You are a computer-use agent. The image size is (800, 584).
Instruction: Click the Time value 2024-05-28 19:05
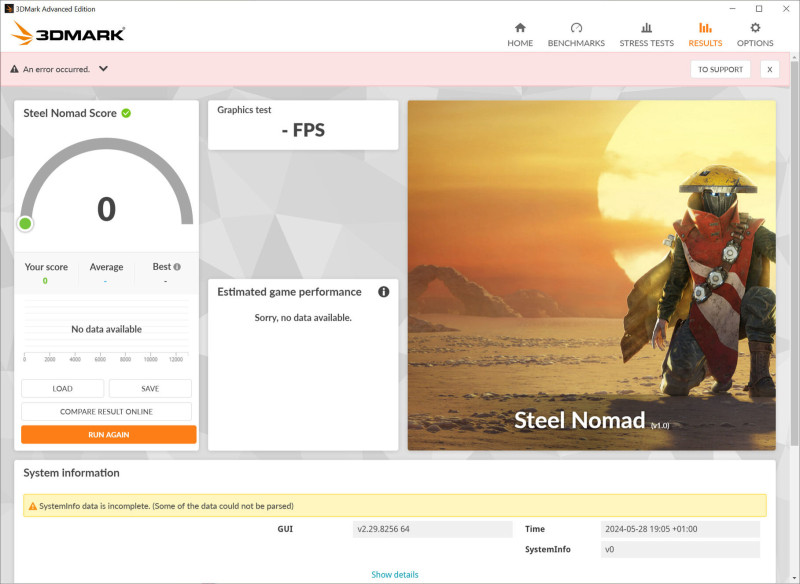pos(680,529)
